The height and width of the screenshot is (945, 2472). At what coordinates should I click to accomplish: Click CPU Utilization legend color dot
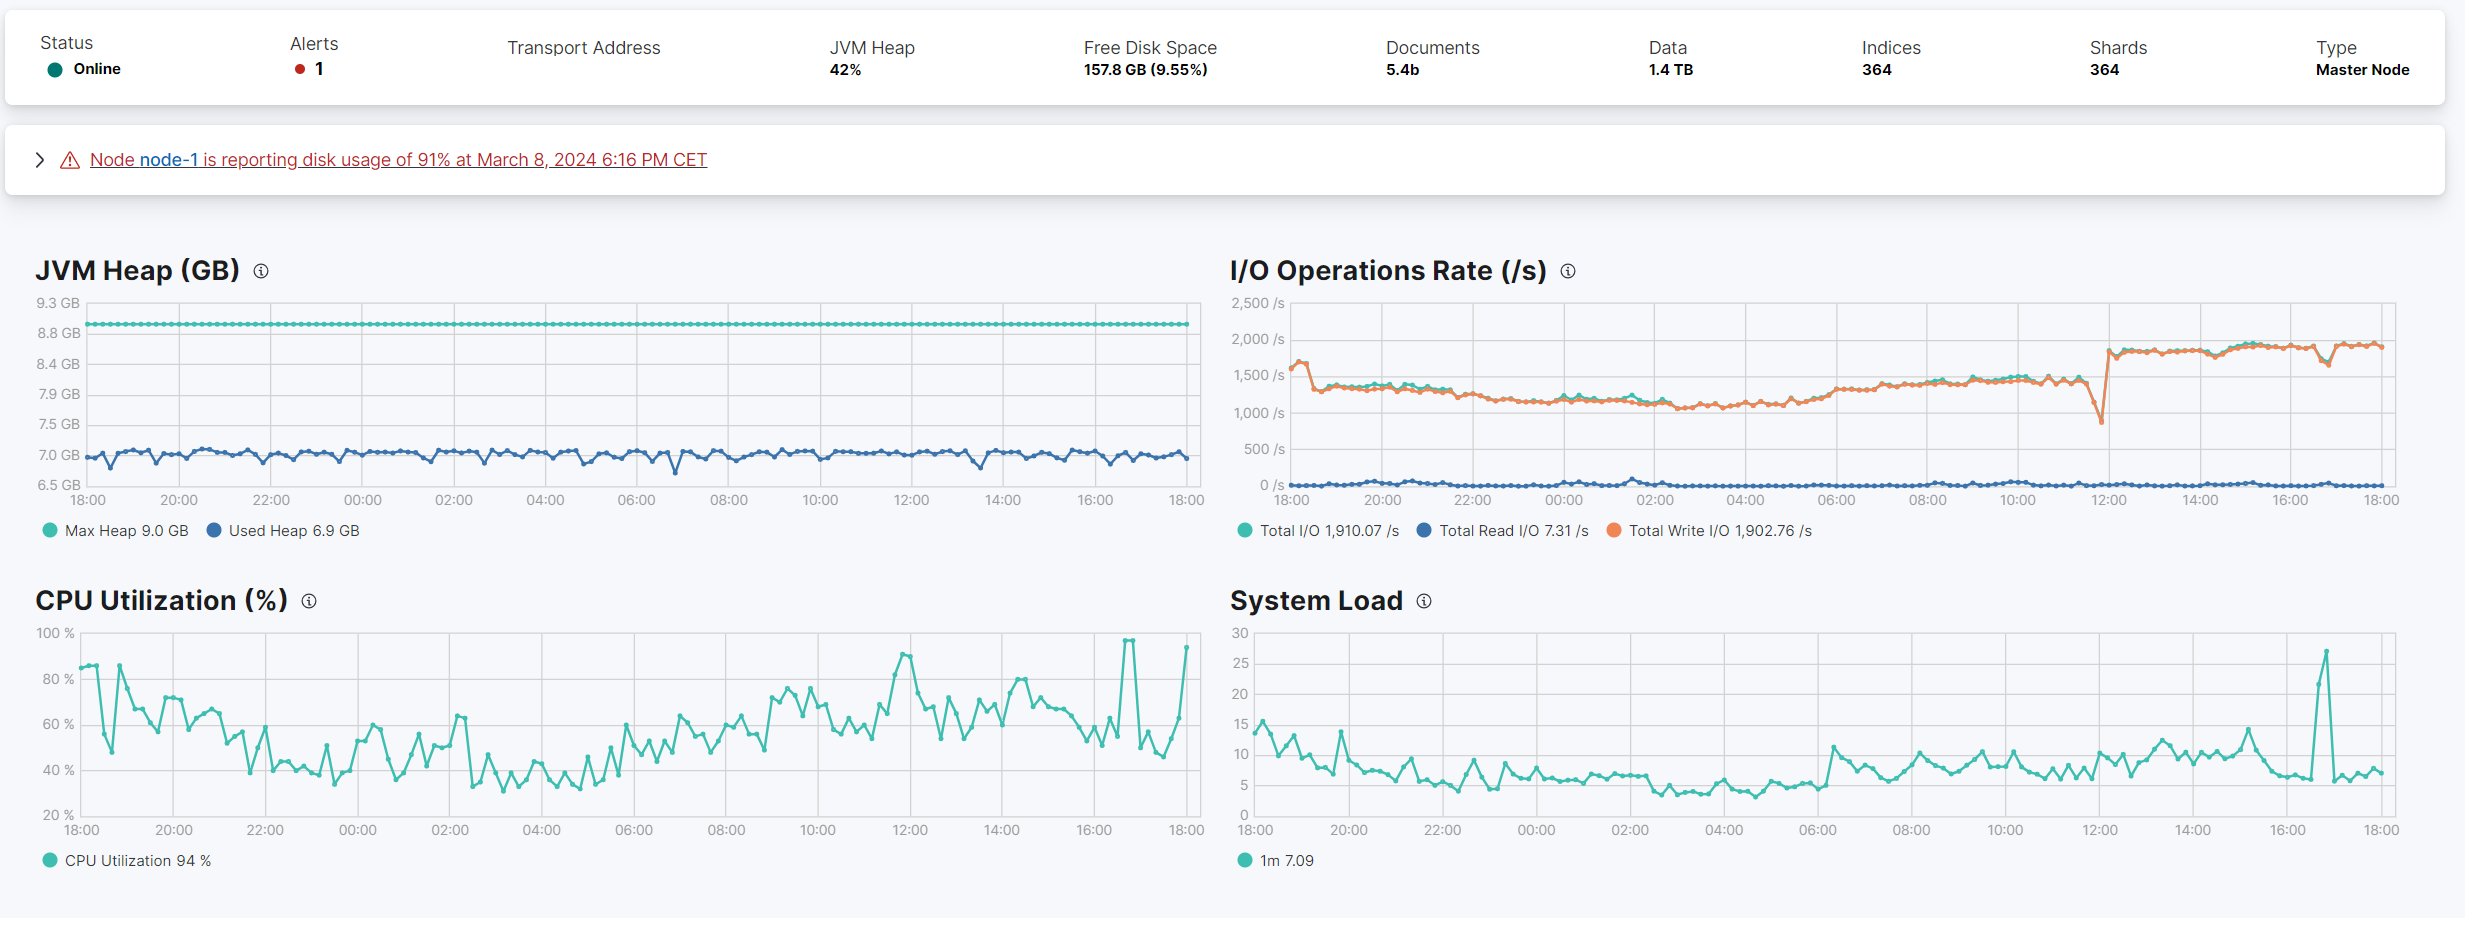coord(50,861)
